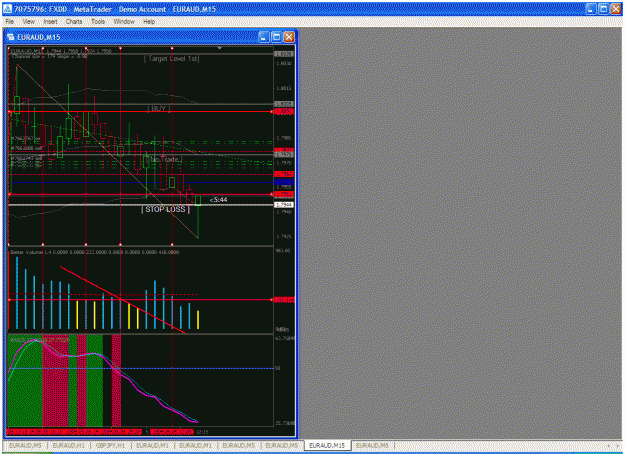Open the Insert menu
This screenshot has height=454, width=625.
pyautogui.click(x=51, y=22)
